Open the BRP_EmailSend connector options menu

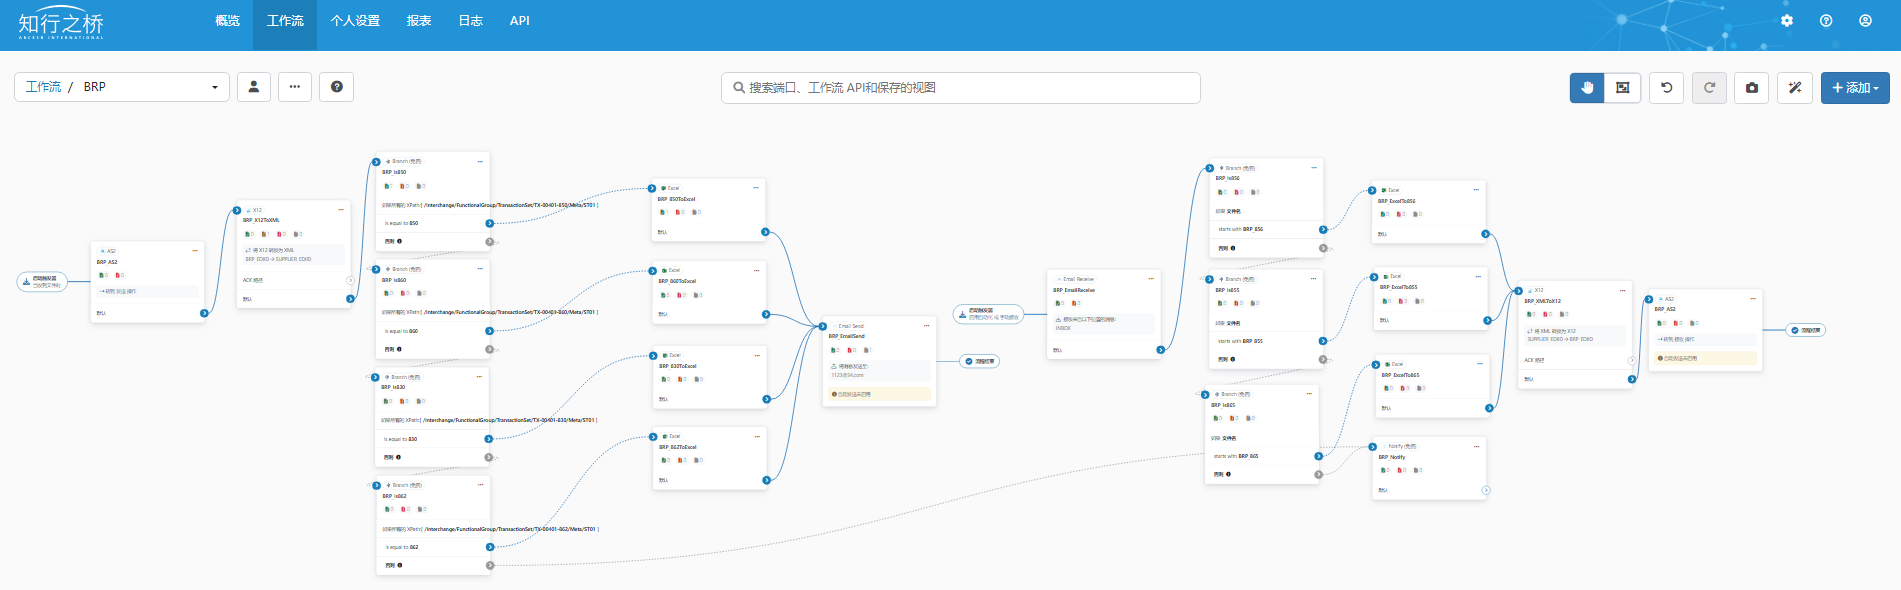coord(926,326)
